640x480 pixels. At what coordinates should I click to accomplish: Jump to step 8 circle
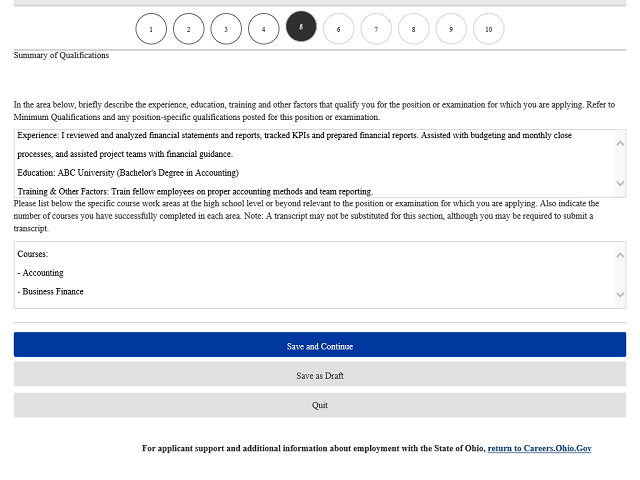click(x=413, y=29)
